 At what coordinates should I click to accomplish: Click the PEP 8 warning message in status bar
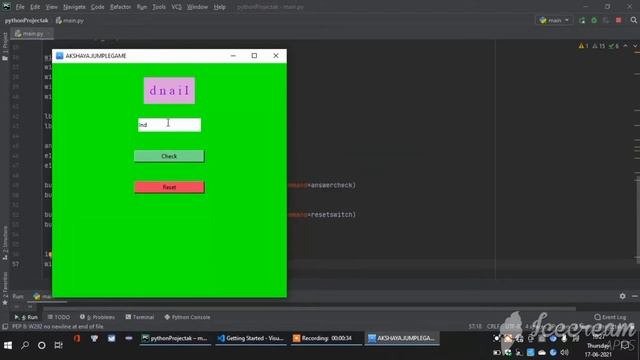coord(58,327)
